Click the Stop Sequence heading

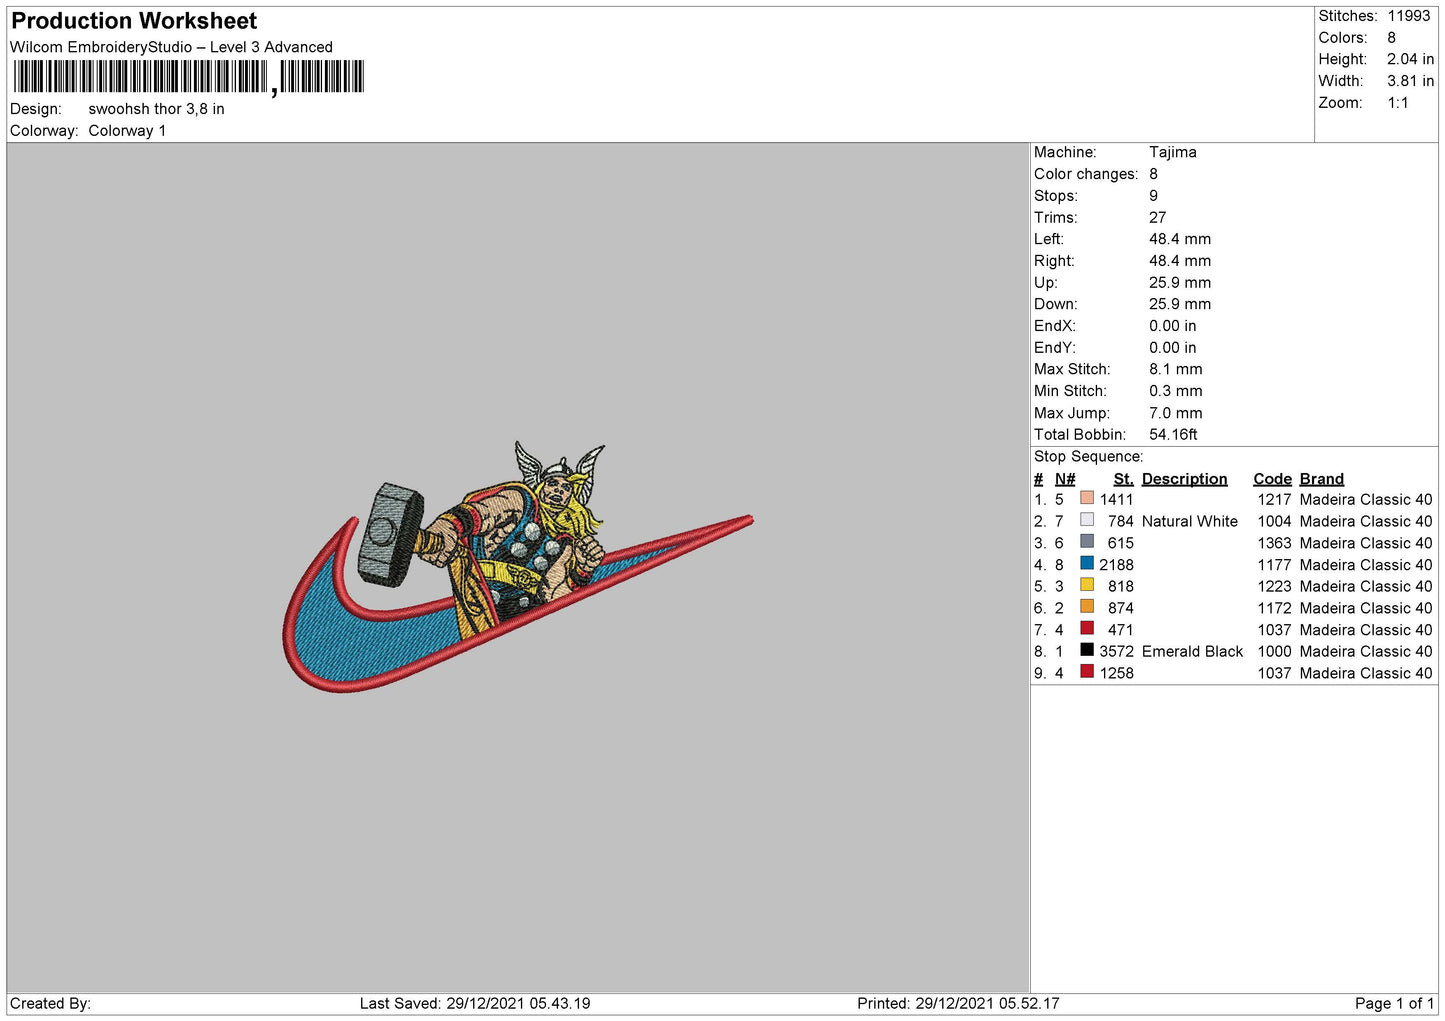1088,457
